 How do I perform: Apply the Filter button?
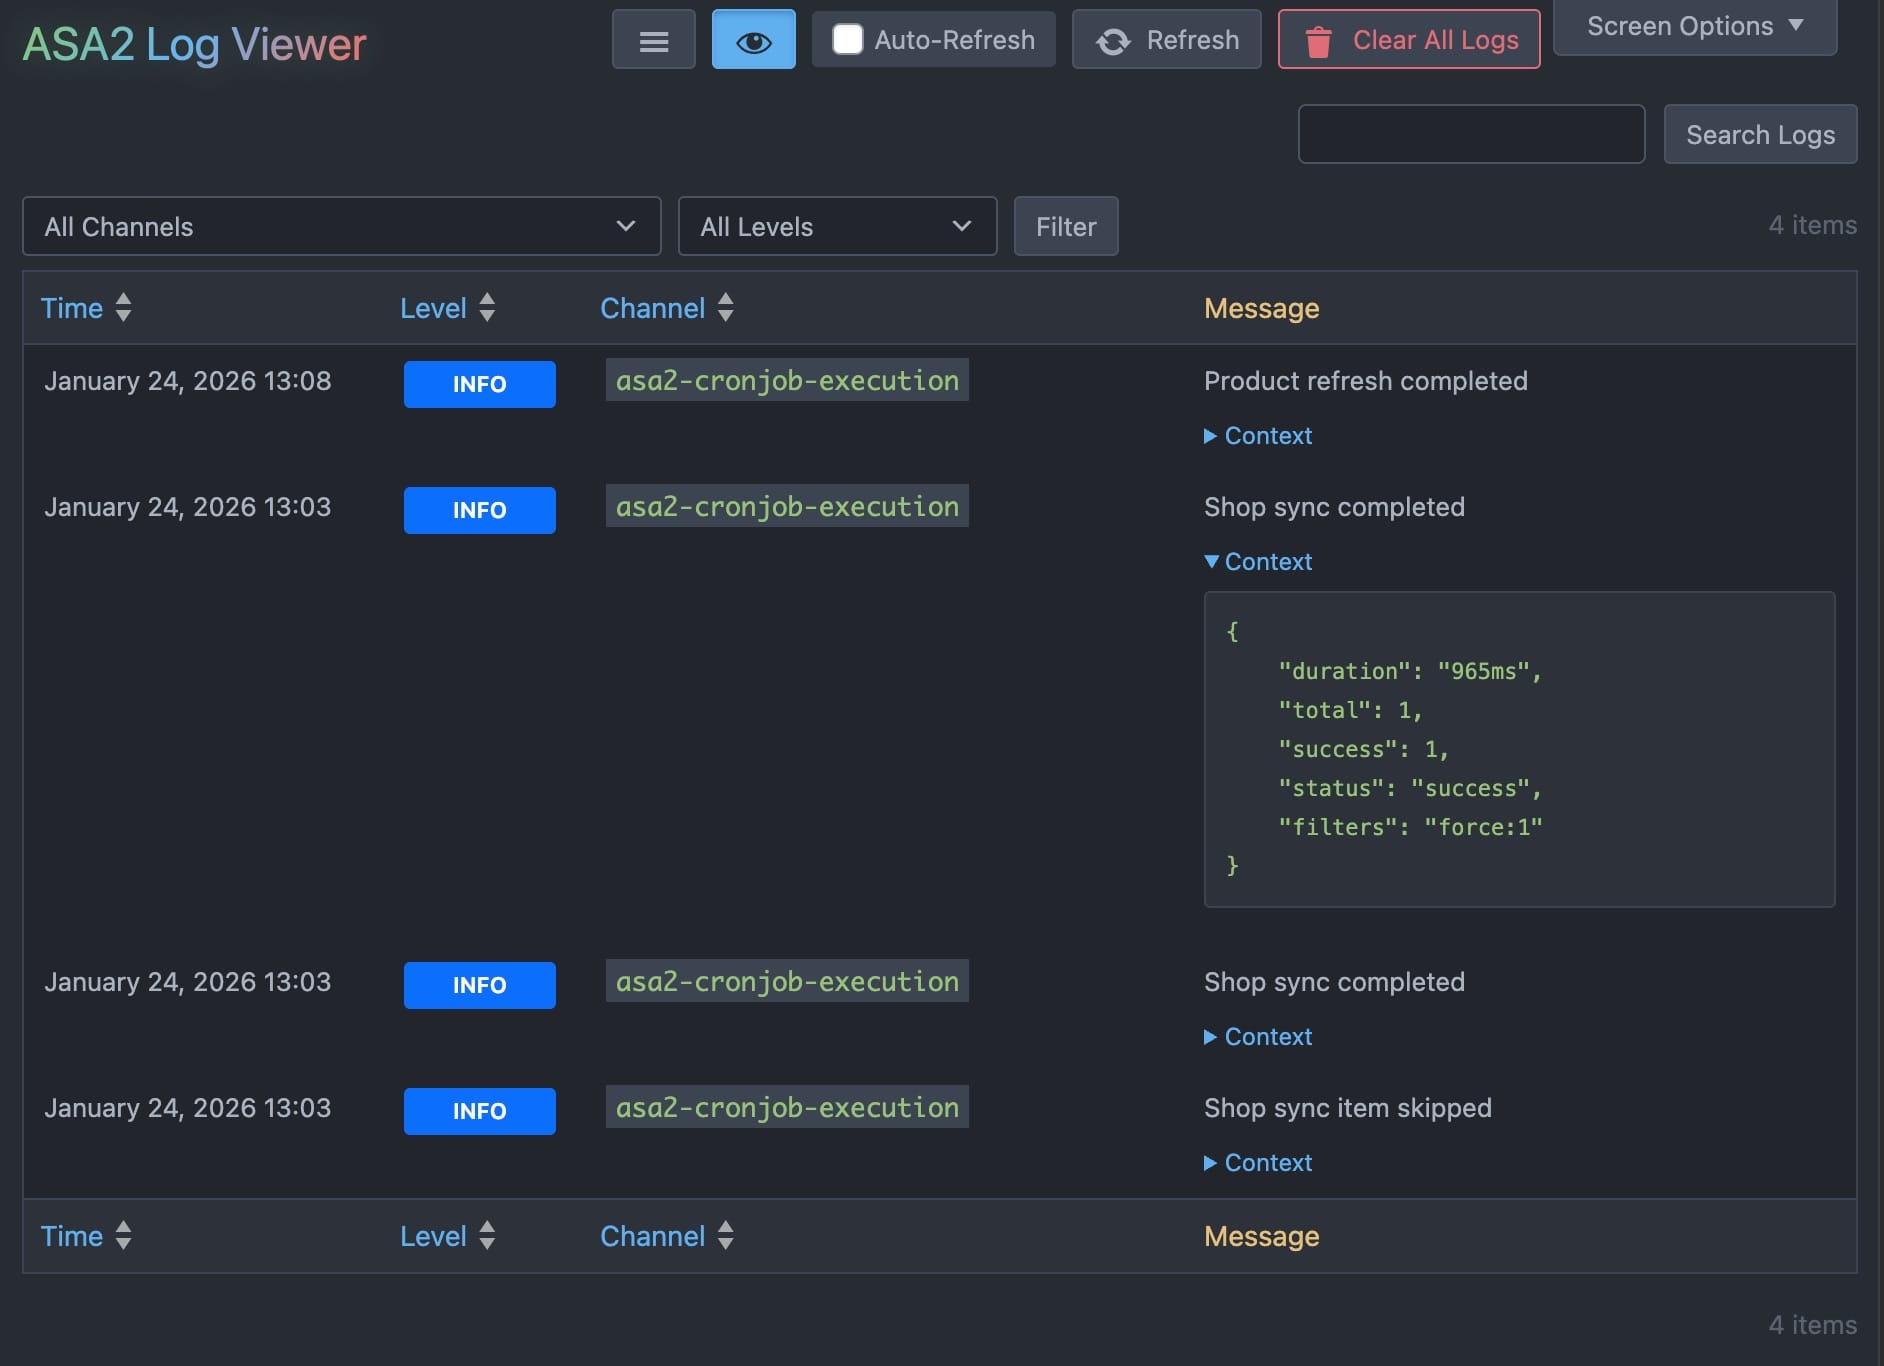[x=1065, y=227]
